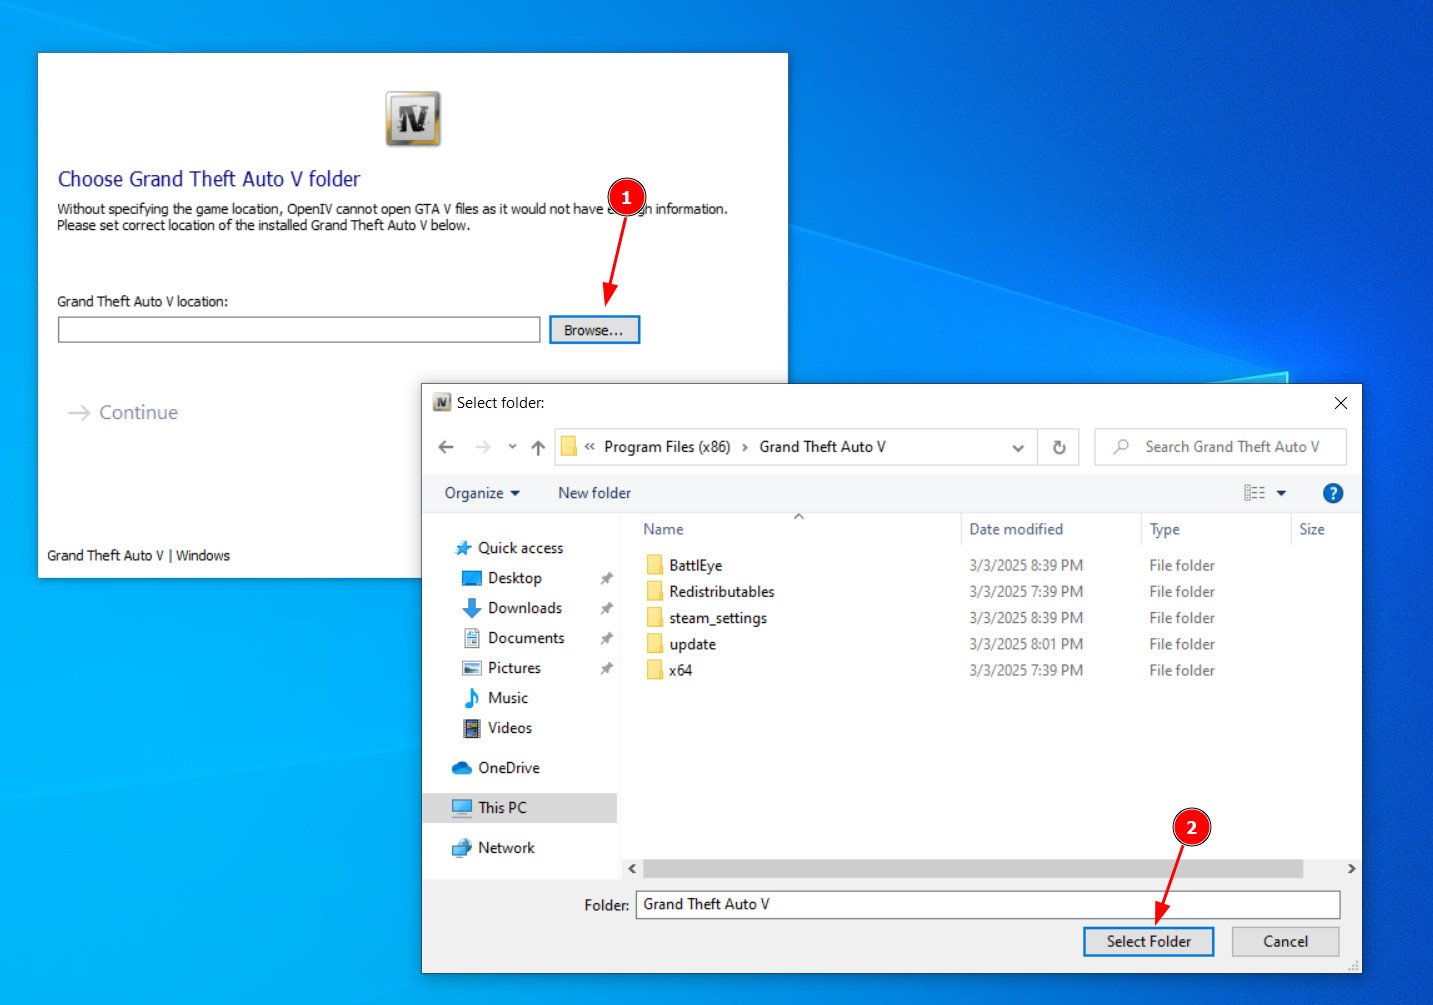Click the steam_settings folder icon
This screenshot has height=1005, width=1433.
655,618
